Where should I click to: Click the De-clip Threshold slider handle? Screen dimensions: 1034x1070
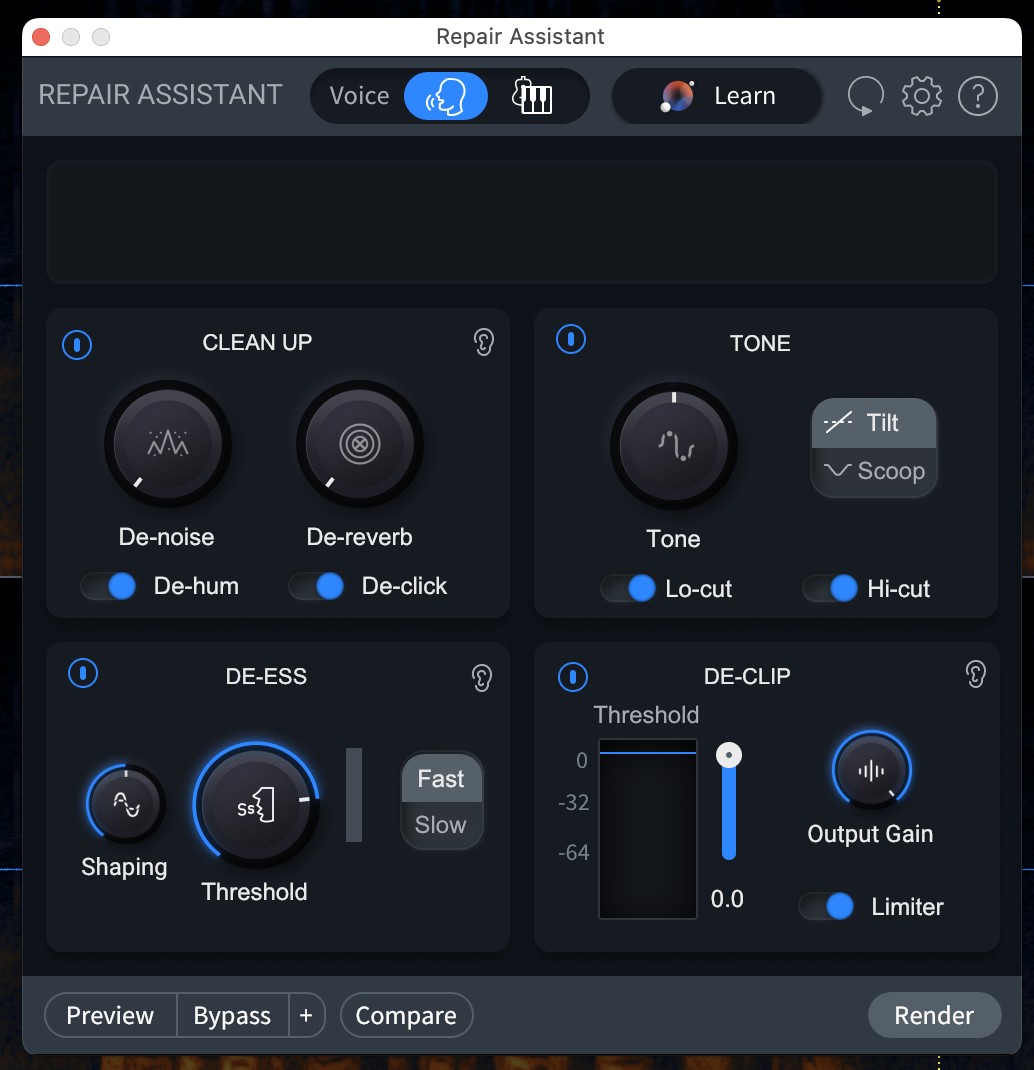(729, 755)
